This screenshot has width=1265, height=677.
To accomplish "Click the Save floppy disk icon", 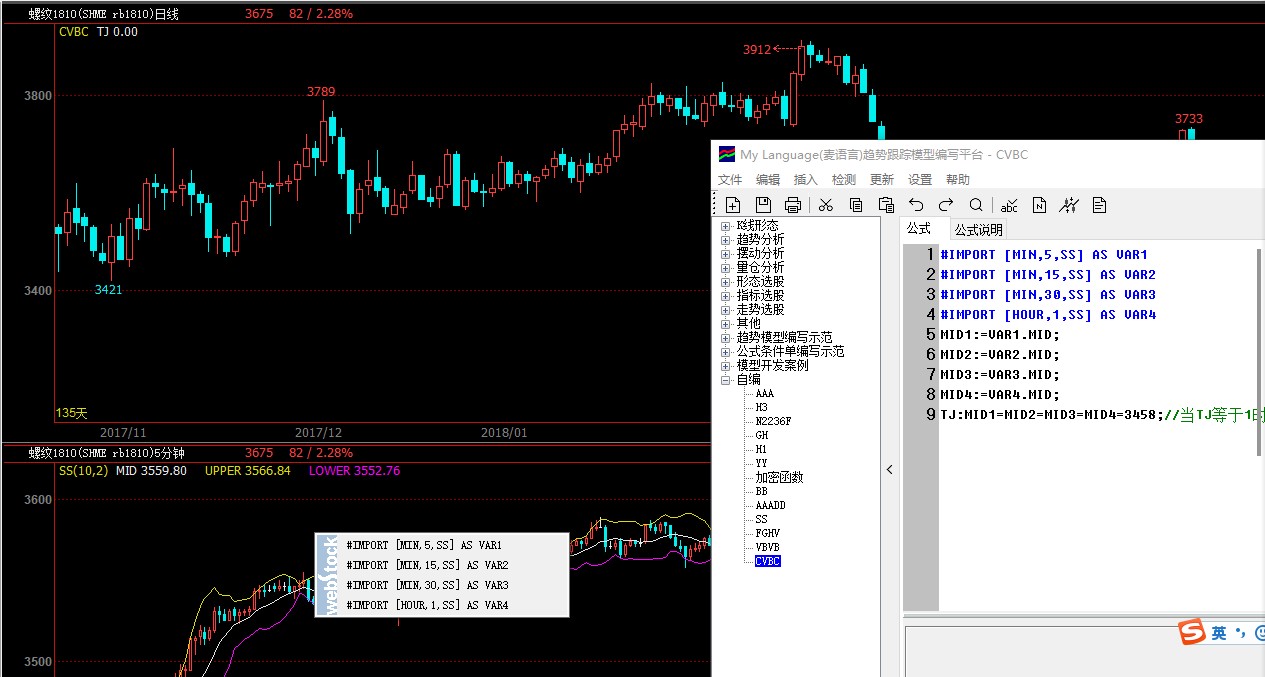I will (763, 205).
